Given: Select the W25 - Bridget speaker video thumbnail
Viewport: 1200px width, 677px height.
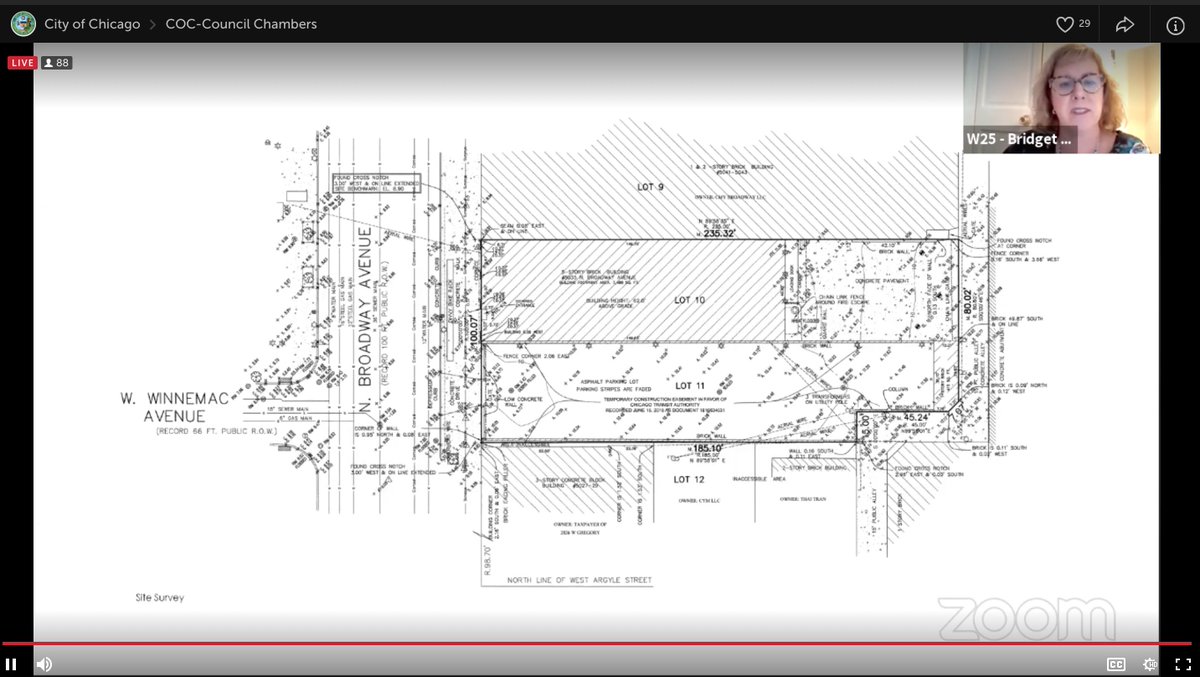Looking at the screenshot, I should click(1061, 98).
